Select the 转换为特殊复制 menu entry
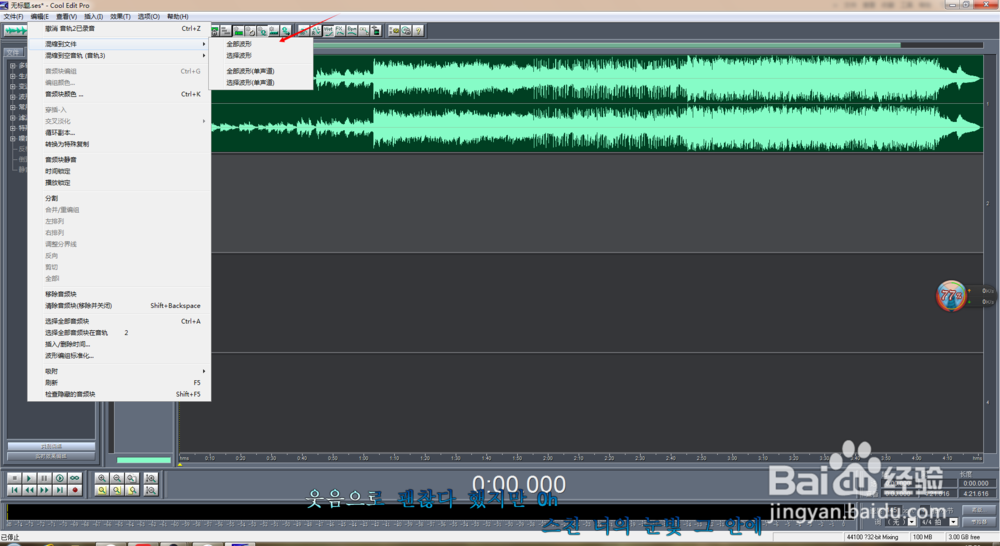Screen dimensions: 1000x546 tap(119, 144)
